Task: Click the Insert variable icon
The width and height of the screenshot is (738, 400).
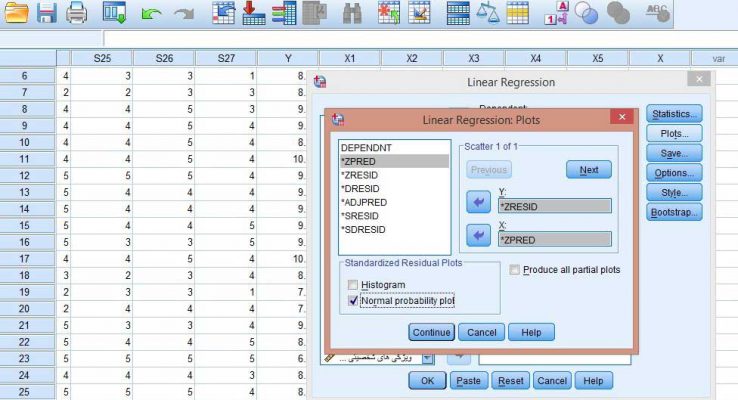Action: click(x=419, y=13)
